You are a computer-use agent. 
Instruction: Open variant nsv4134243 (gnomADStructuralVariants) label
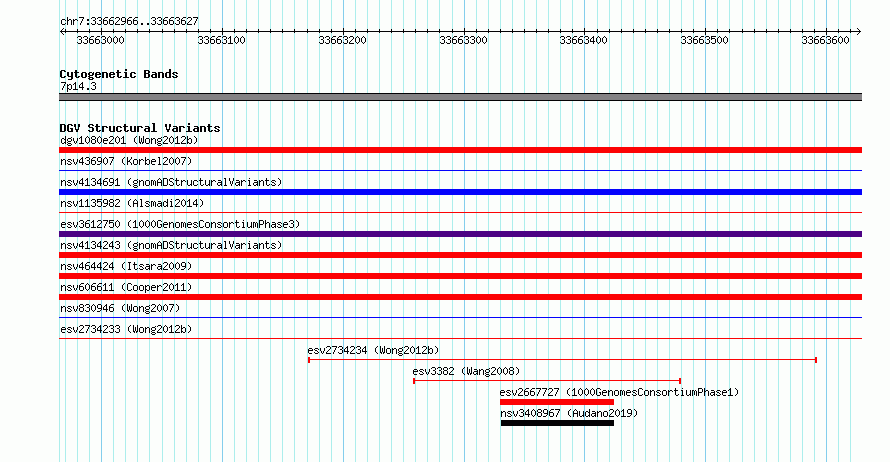click(171, 245)
